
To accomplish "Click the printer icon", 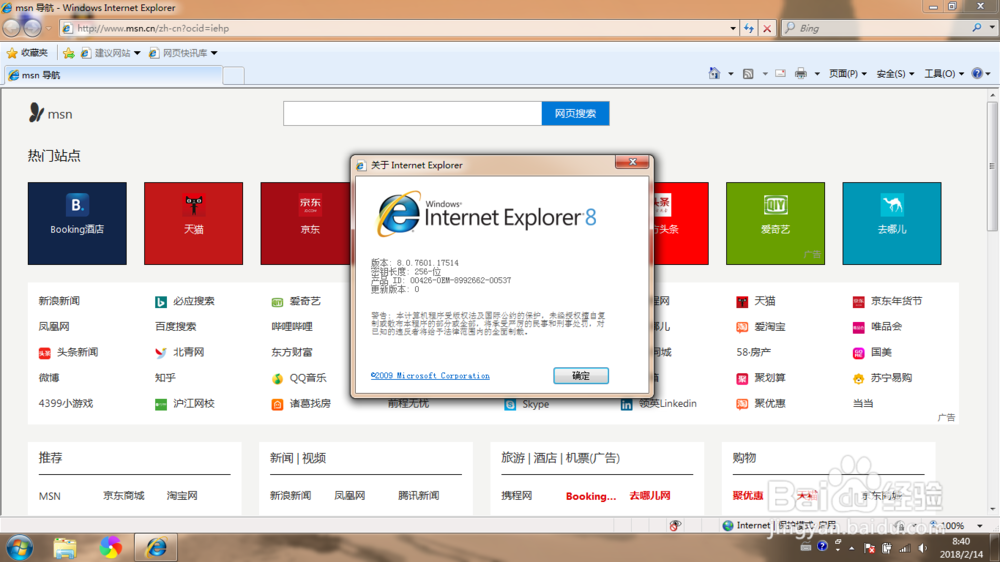I will [801, 73].
